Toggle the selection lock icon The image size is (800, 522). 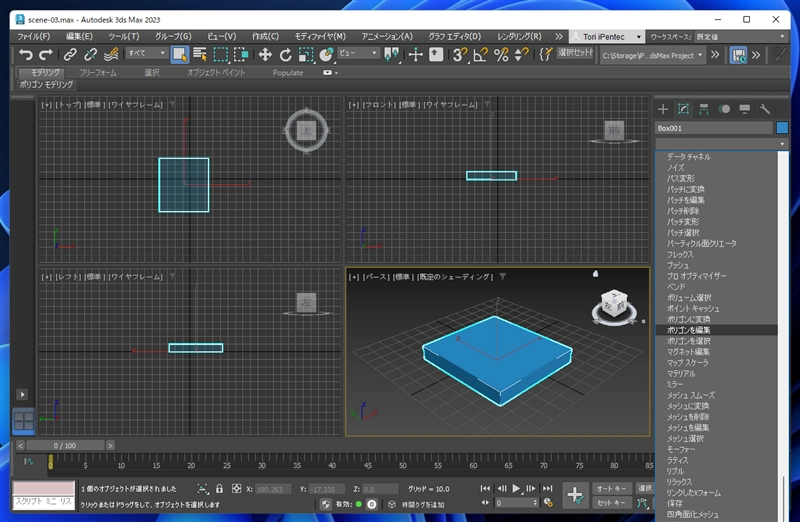coord(219,489)
